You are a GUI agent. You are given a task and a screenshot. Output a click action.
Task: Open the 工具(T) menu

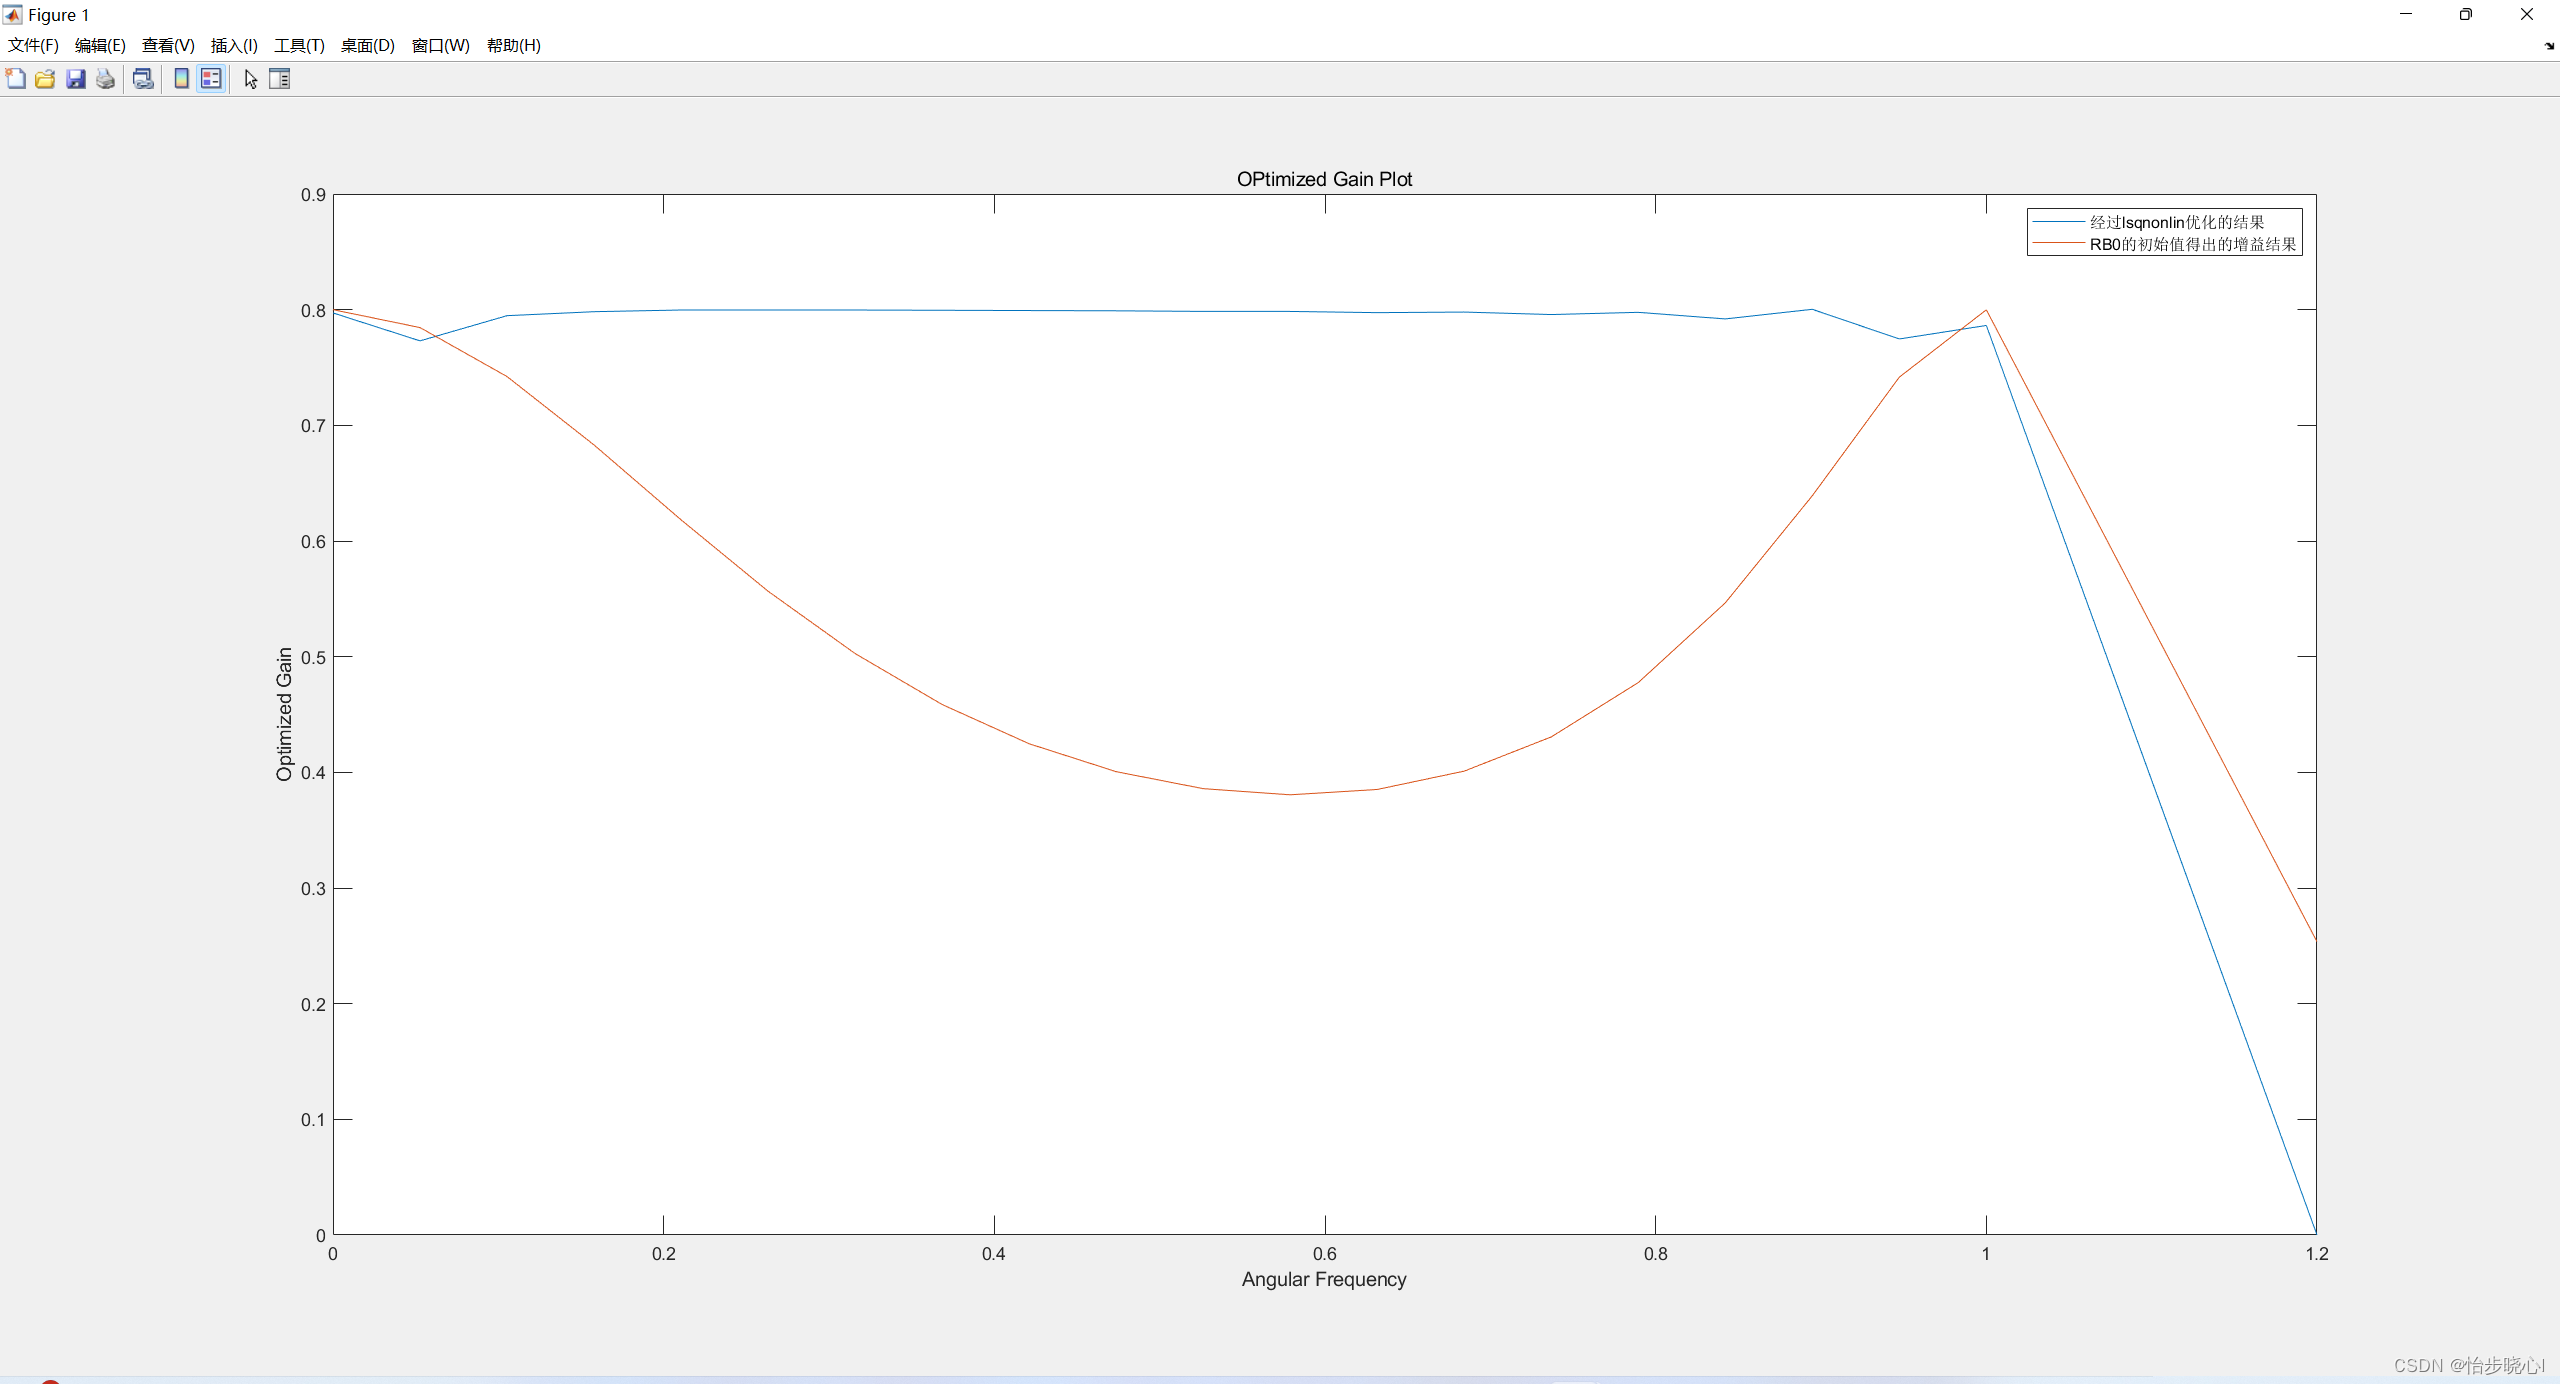tap(299, 45)
